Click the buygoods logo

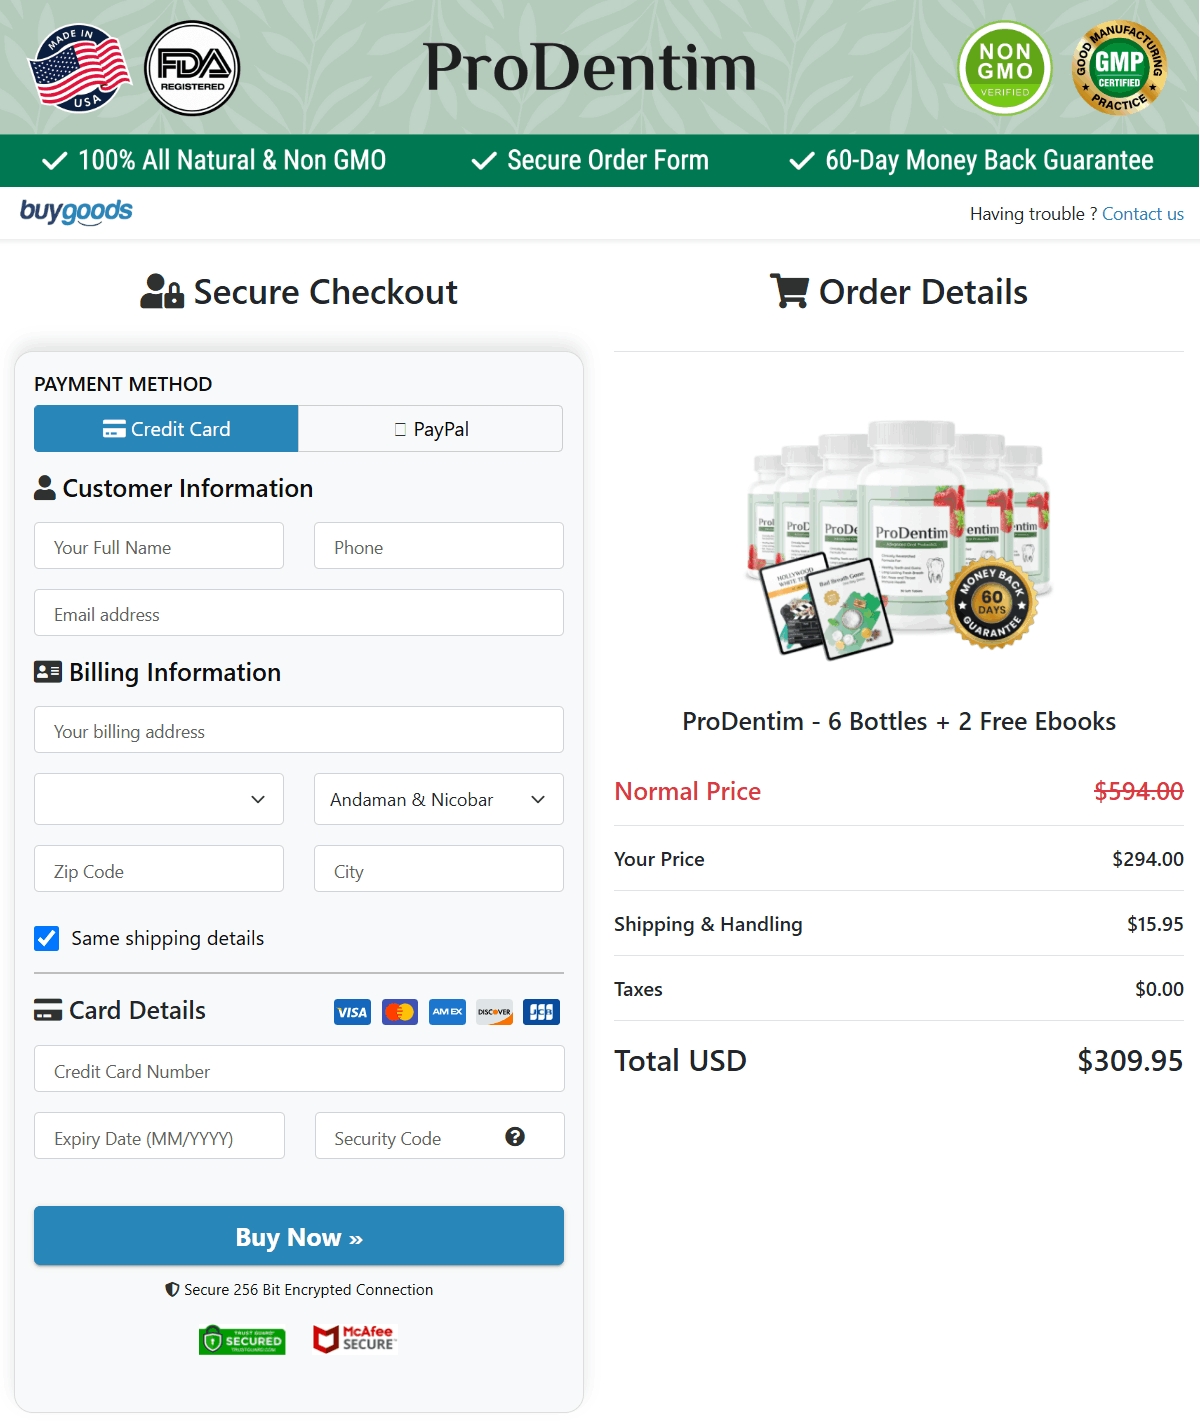[76, 211]
